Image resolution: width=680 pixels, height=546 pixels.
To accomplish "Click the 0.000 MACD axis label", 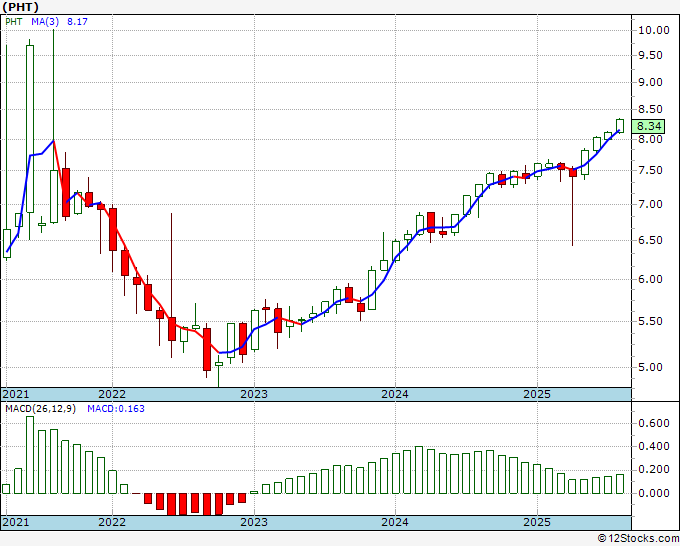I will tap(654, 493).
